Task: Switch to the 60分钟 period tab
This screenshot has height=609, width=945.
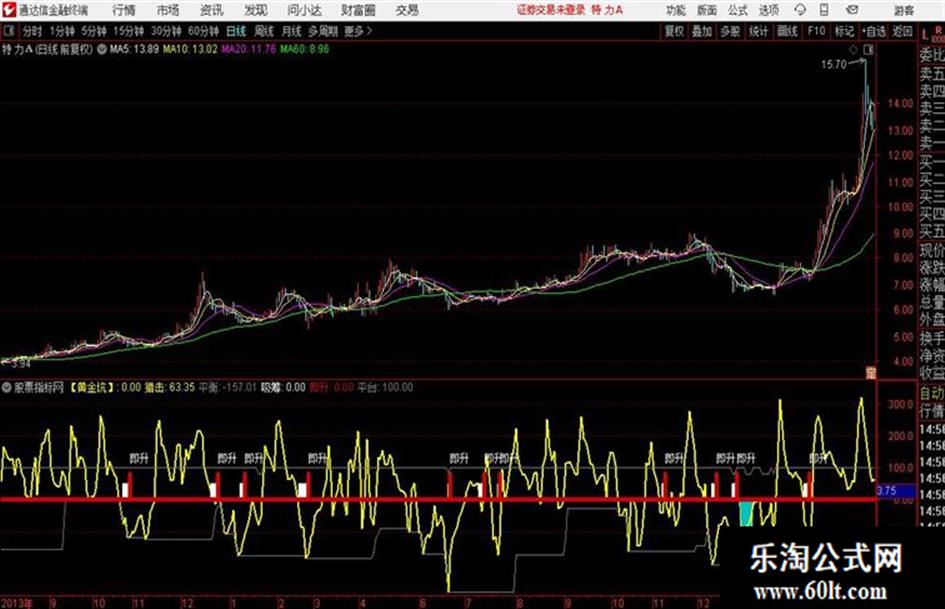Action: 203,31
